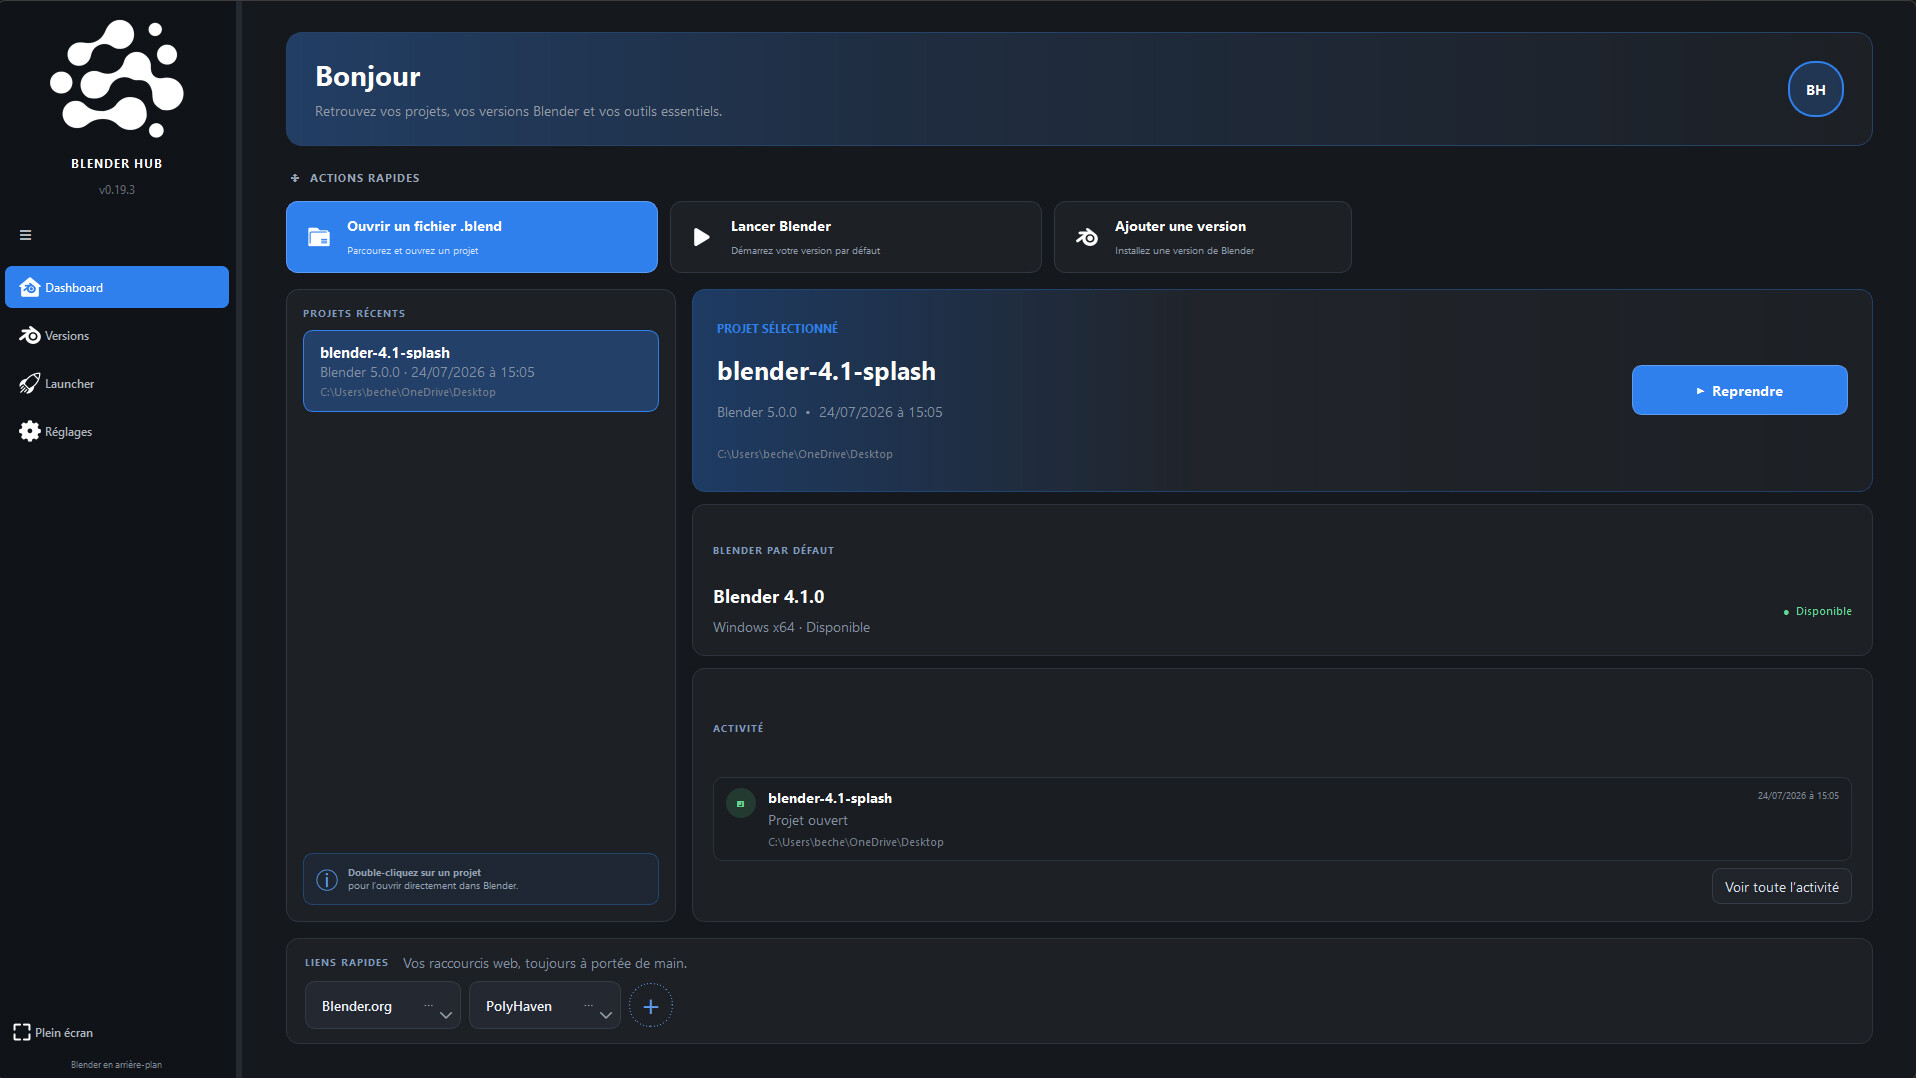Go to the Versions section
The width and height of the screenshot is (1916, 1078).
117,335
